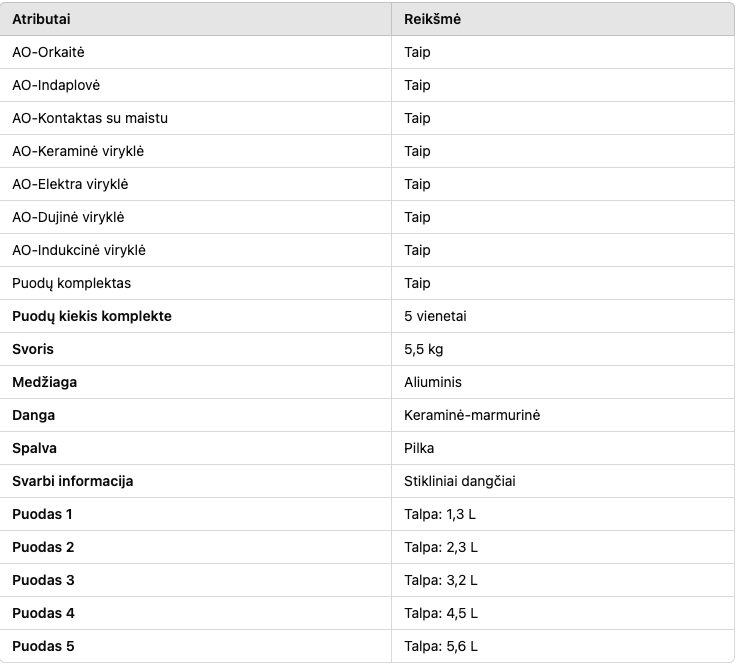This screenshot has height=667, width=736.
Task: Click the AO-Keraminė viryklė row label
Action: pyautogui.click(x=78, y=151)
